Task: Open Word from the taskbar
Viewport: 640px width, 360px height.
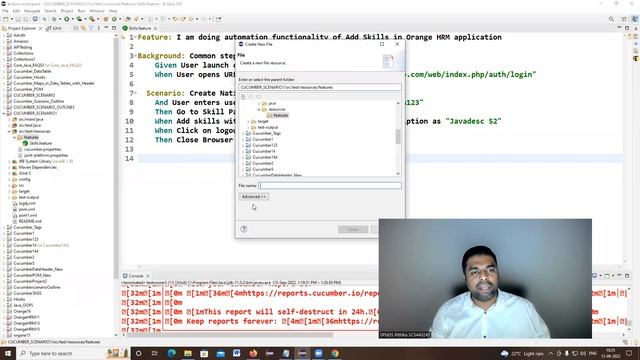Action: 237,353
